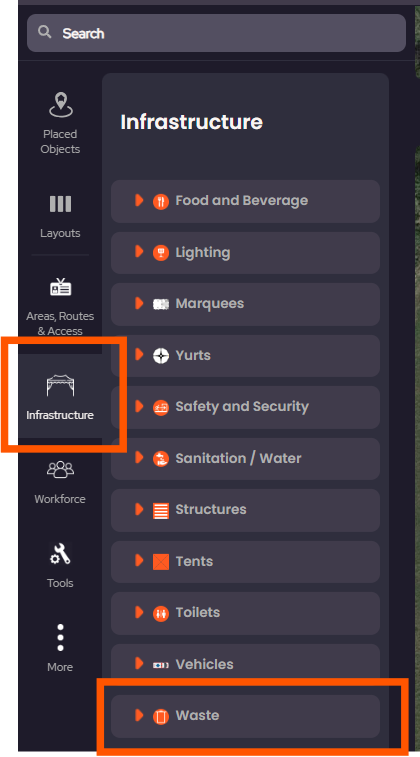420x757 pixels.
Task: Click the search magnifier icon
Action: tap(44, 32)
